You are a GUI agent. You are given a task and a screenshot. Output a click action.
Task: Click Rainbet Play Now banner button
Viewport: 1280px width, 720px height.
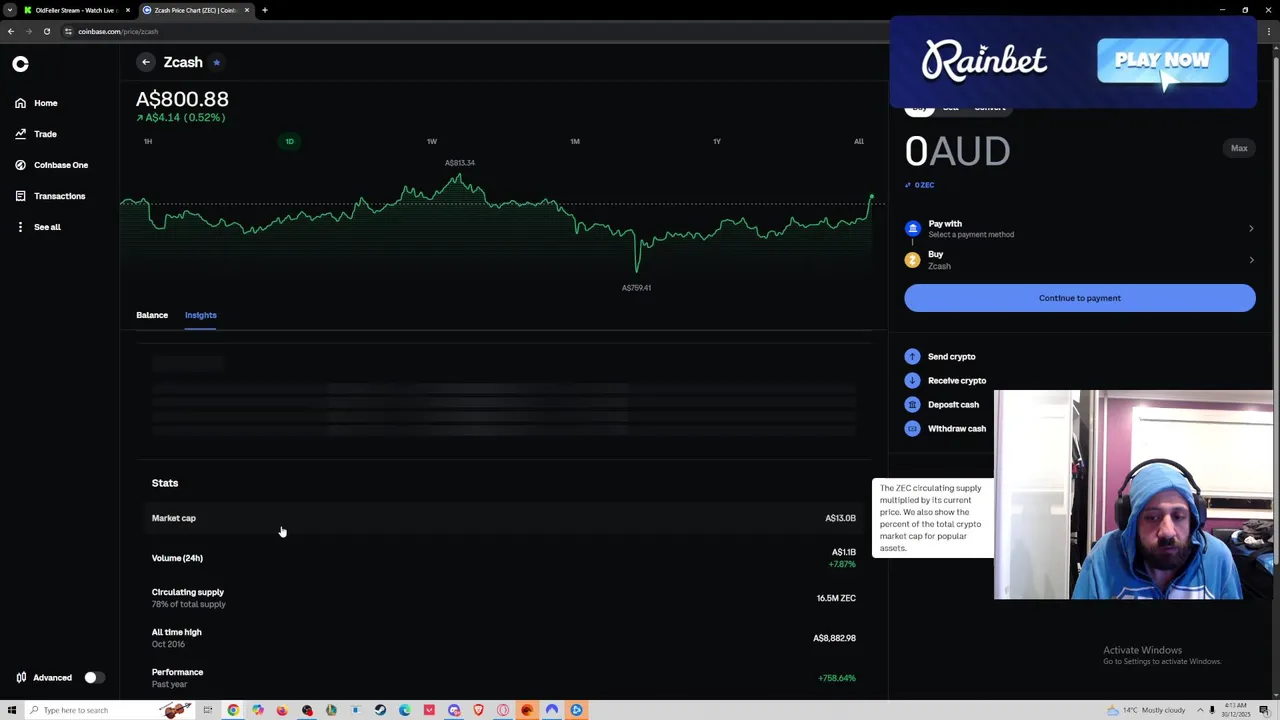coord(1162,61)
